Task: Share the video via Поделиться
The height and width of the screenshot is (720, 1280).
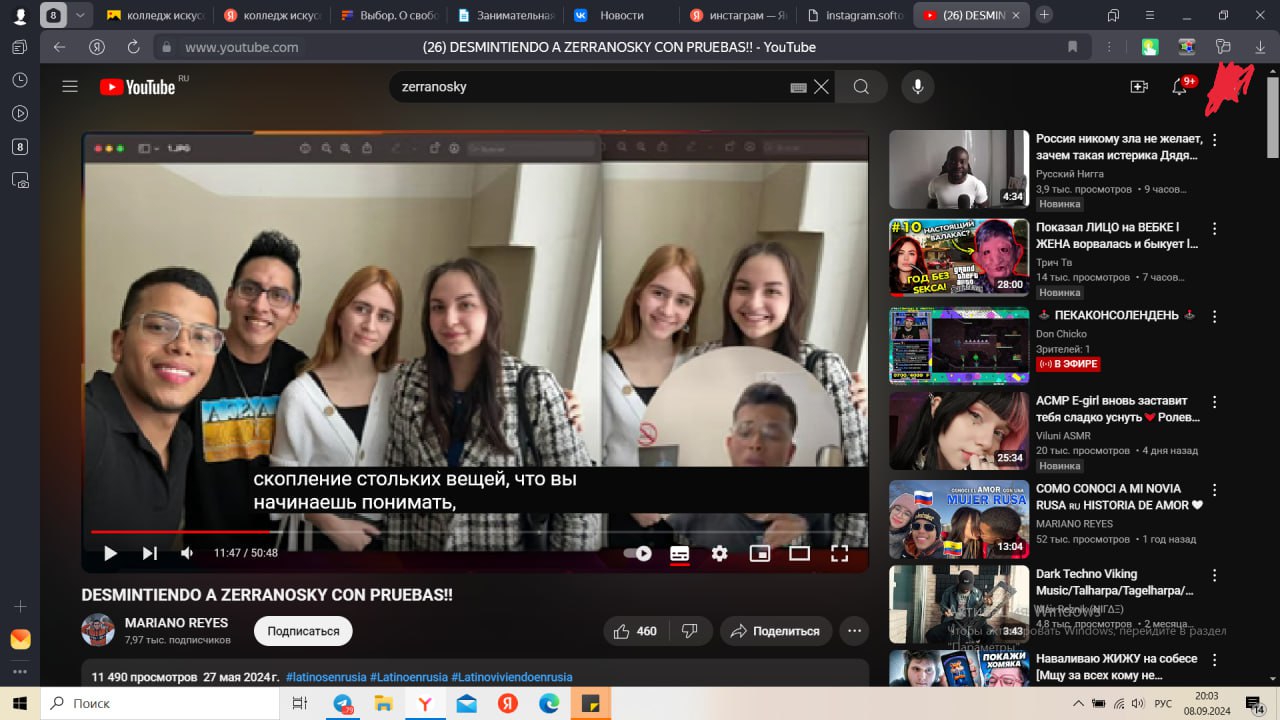Action: point(775,631)
